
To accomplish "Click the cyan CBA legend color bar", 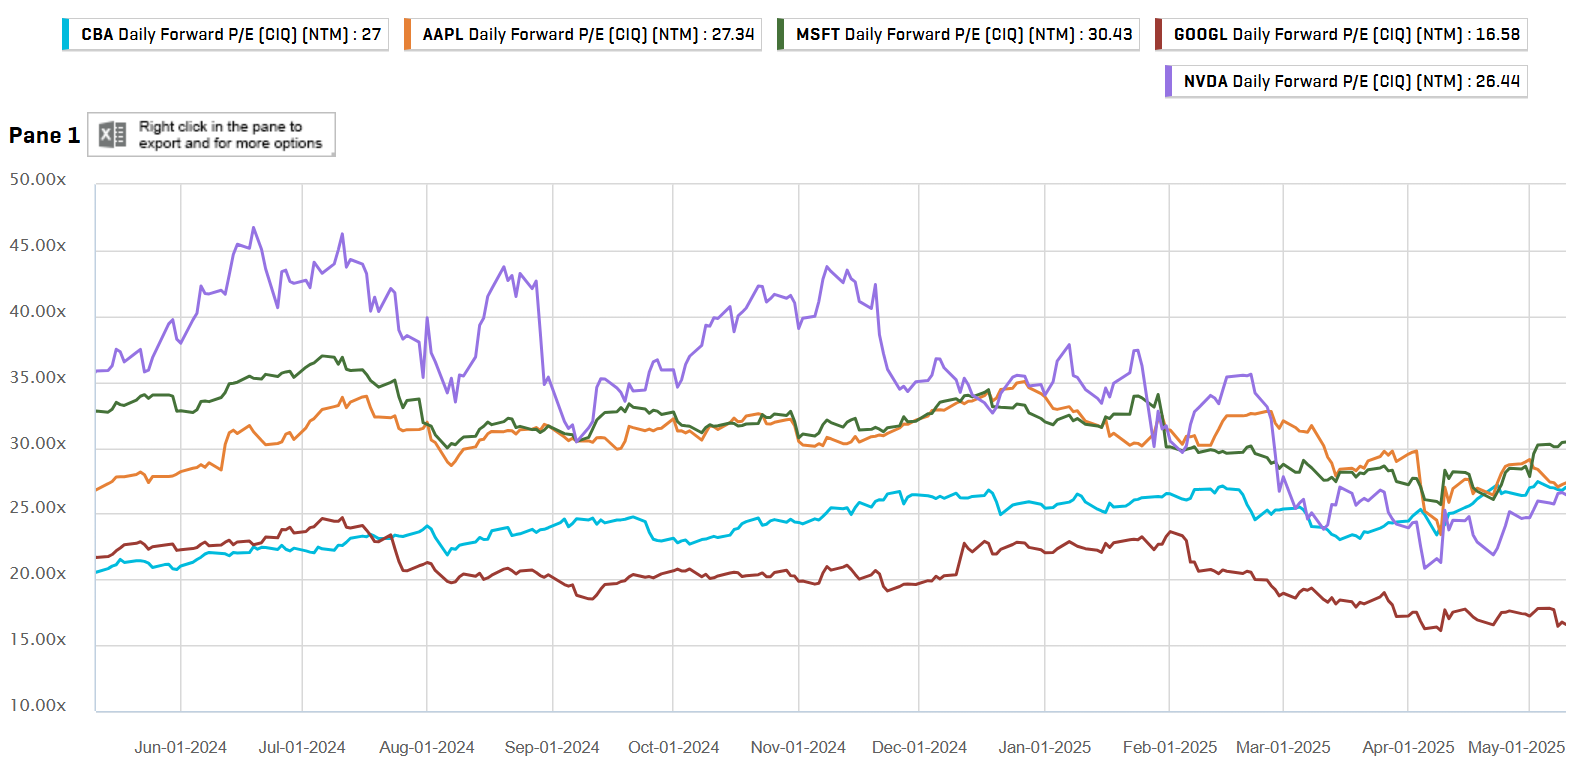I will point(65,34).
